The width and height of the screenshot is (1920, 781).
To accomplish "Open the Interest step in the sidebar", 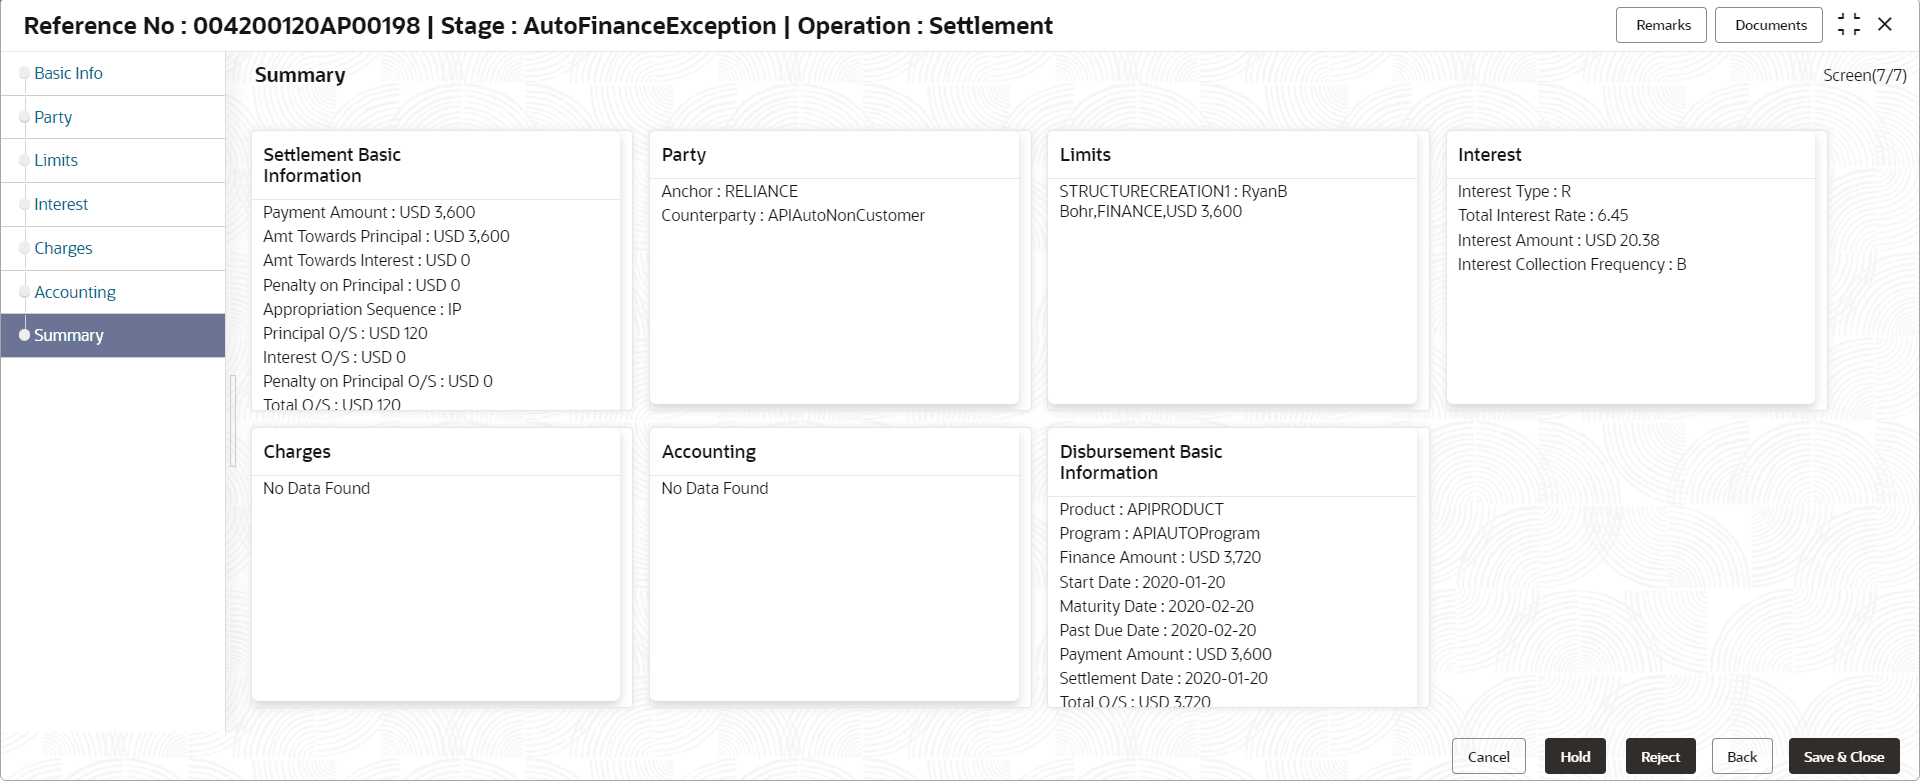I will click(61, 205).
